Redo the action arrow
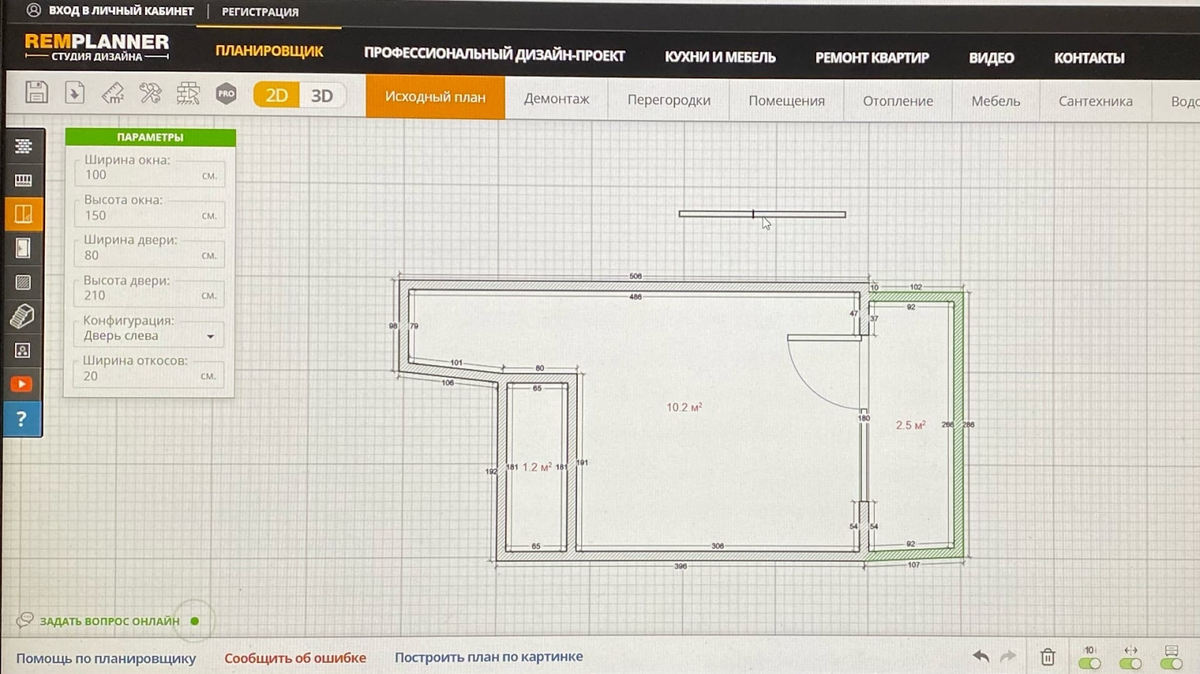 (1008, 657)
